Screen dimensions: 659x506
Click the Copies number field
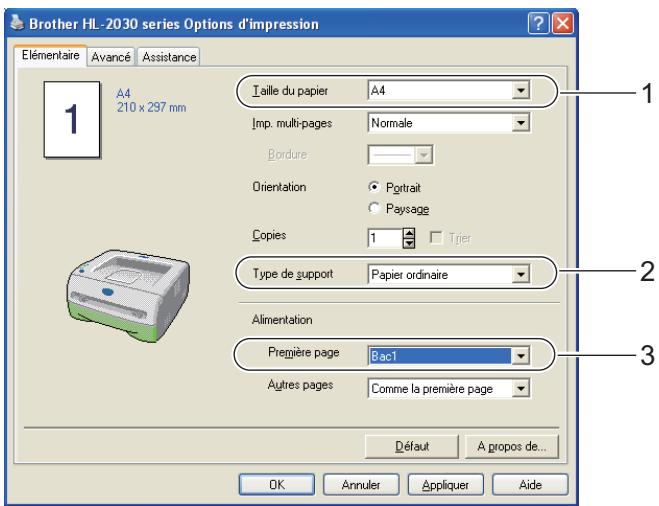(385, 238)
